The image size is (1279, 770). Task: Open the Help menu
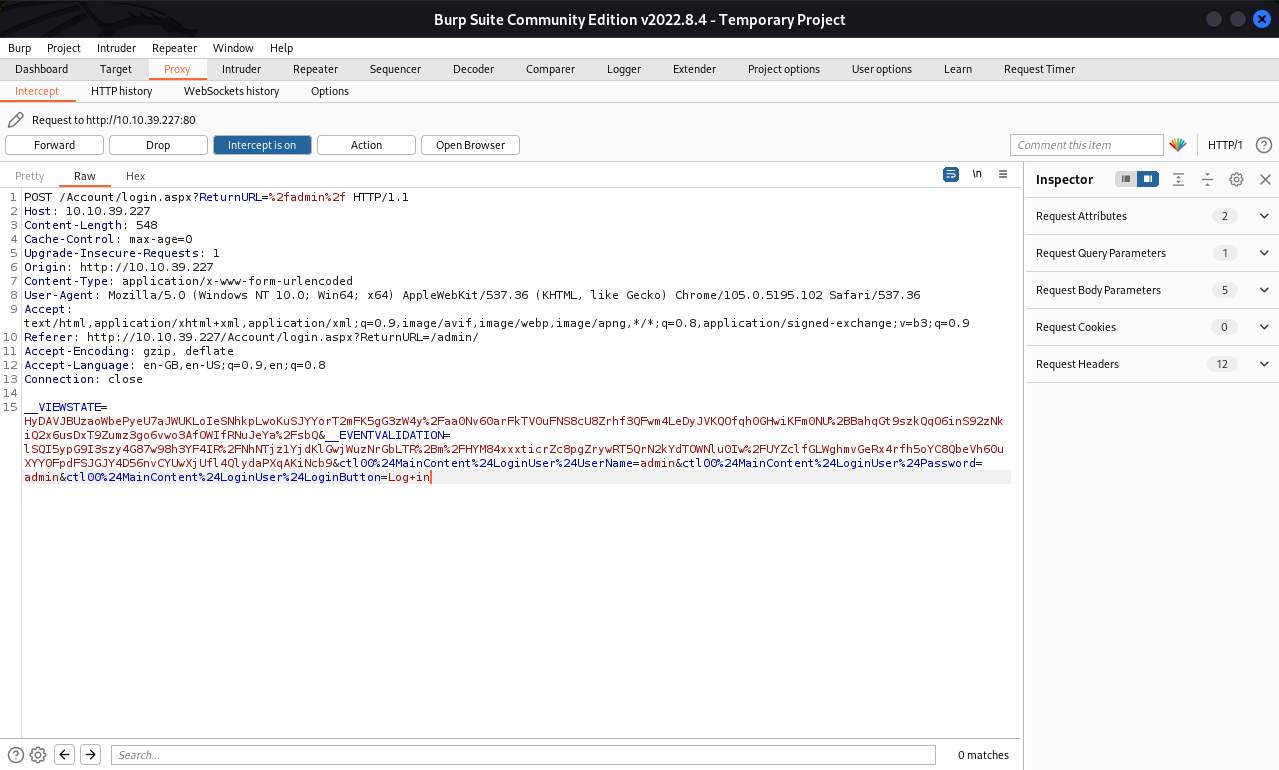[x=281, y=48]
